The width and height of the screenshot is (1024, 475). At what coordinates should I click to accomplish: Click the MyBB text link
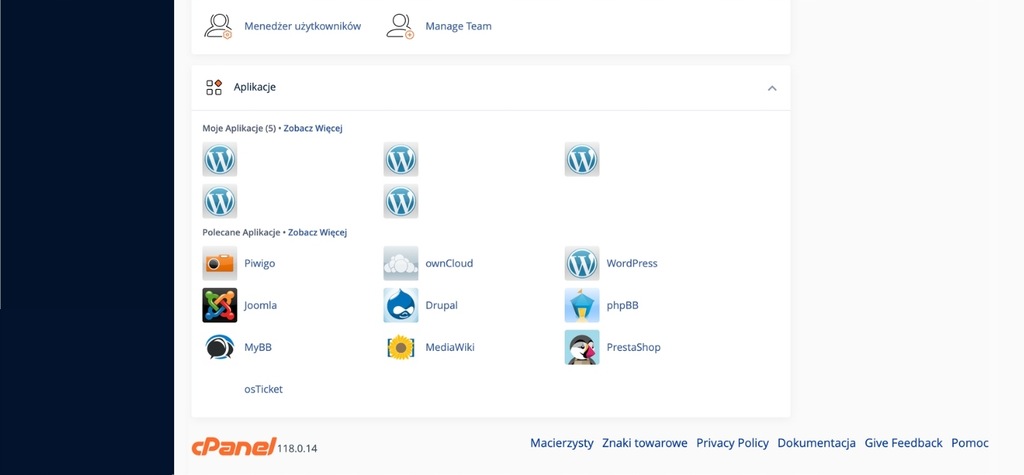click(258, 347)
